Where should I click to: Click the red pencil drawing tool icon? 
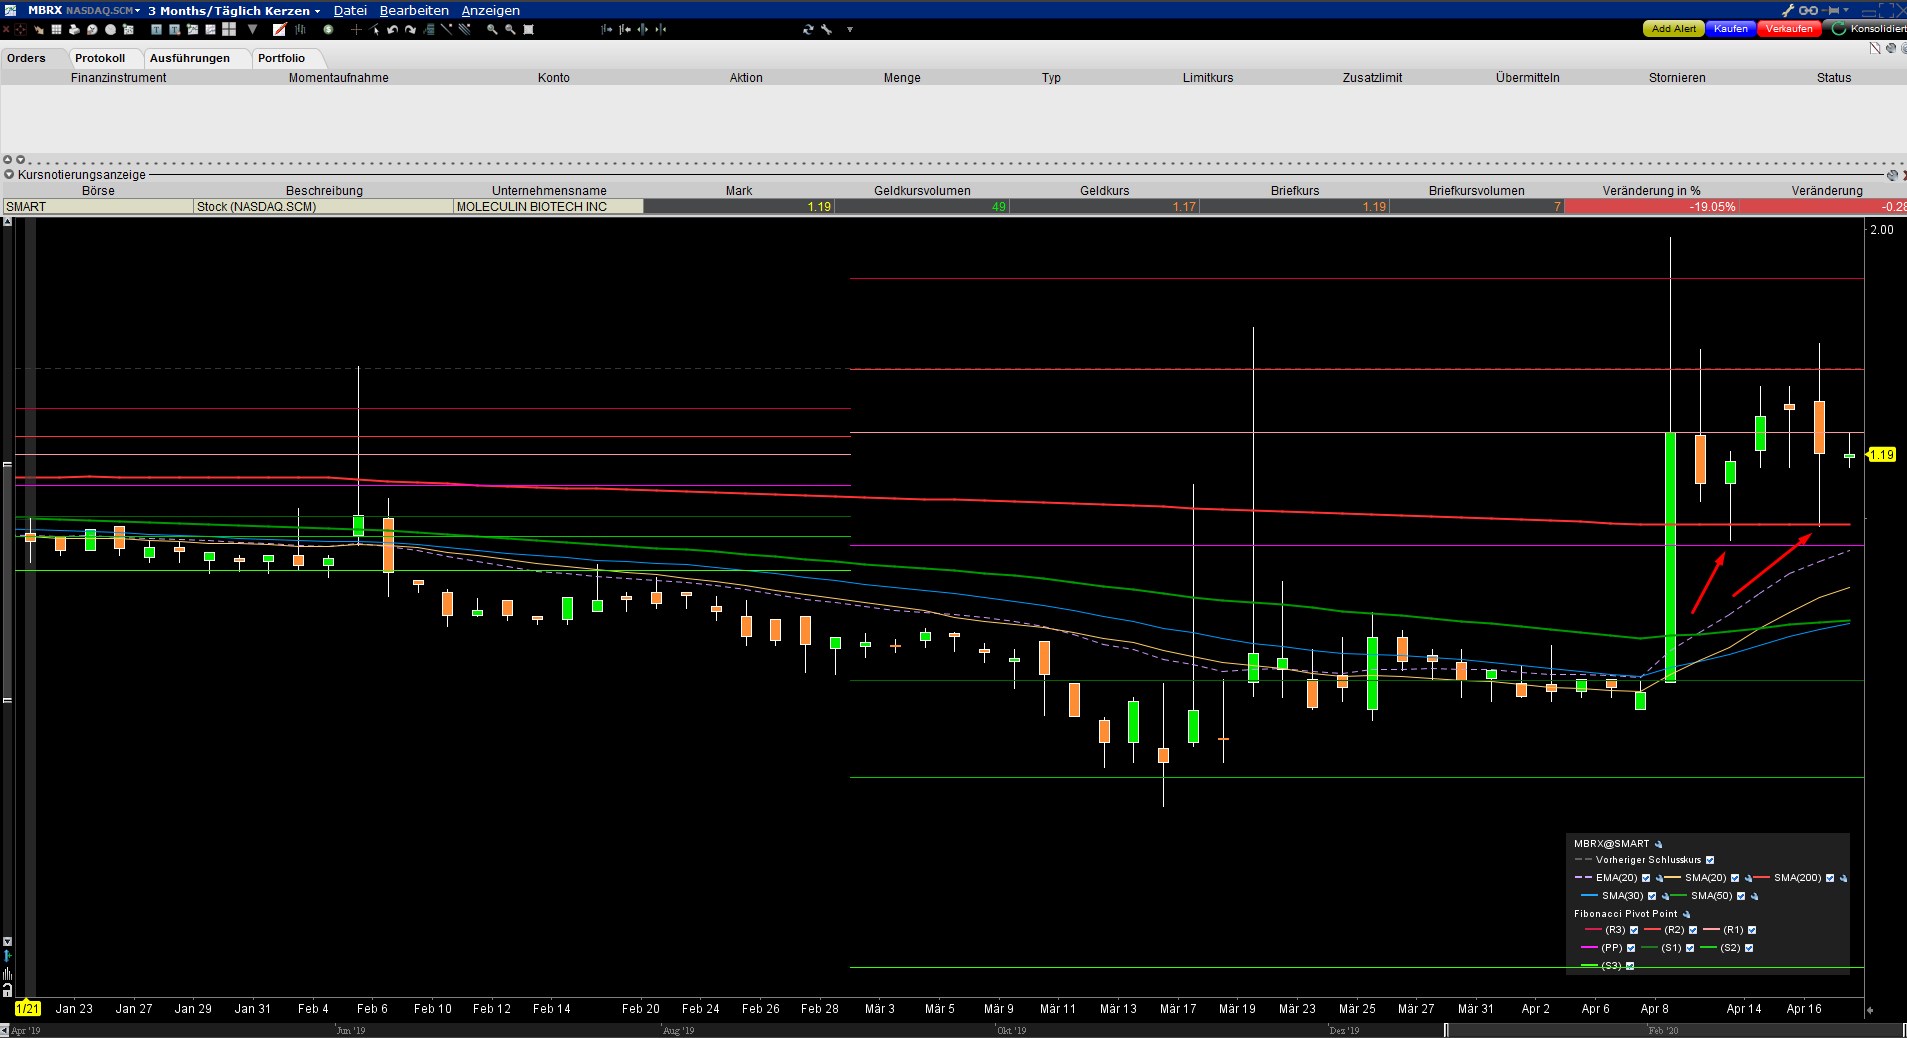click(280, 30)
